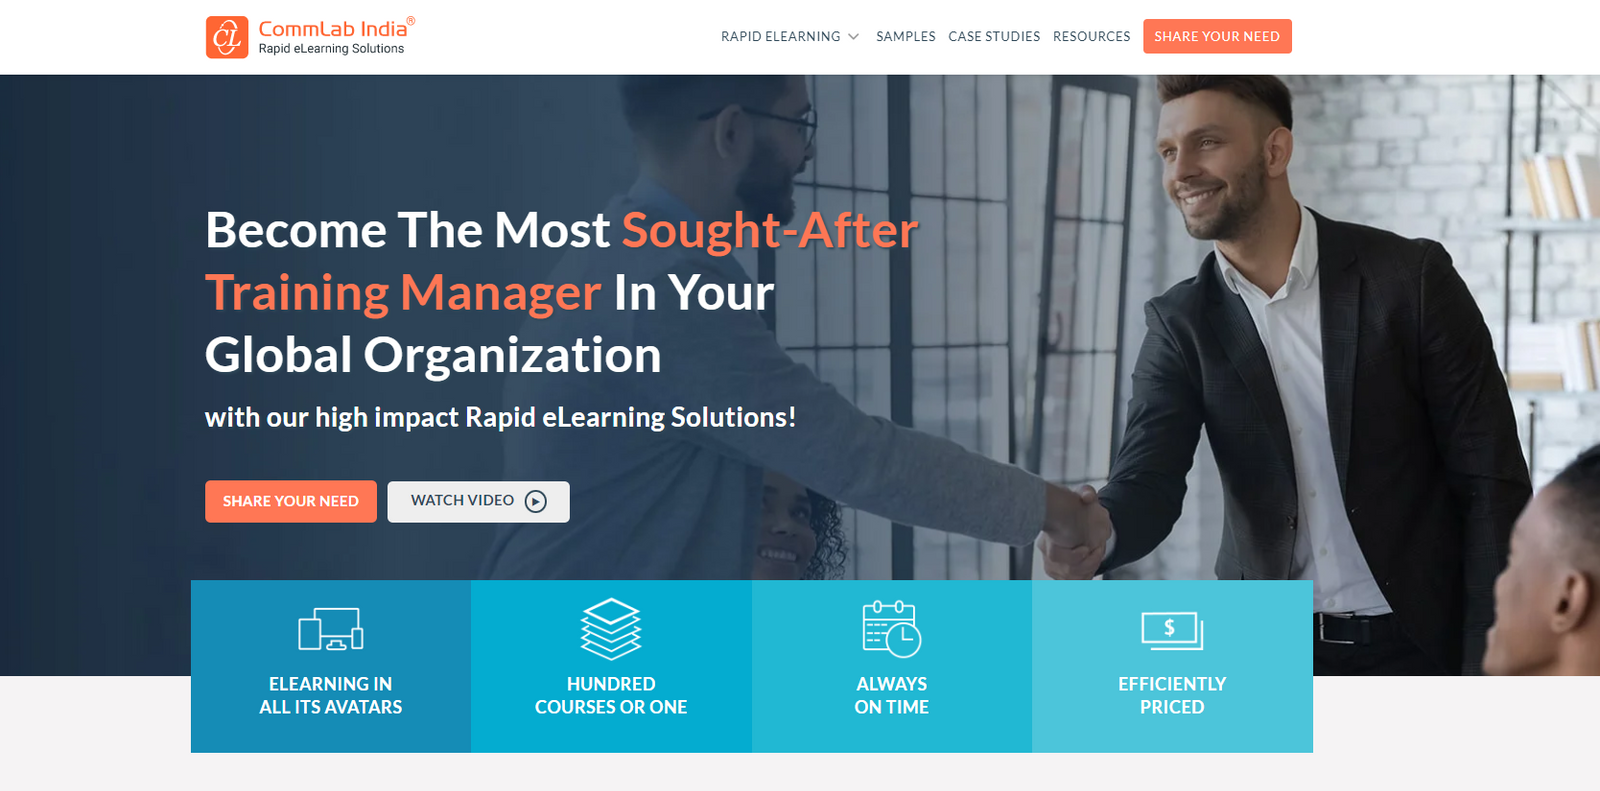
Task: Click the devices icon above Elearning In All Its Avatars
Action: (x=331, y=629)
